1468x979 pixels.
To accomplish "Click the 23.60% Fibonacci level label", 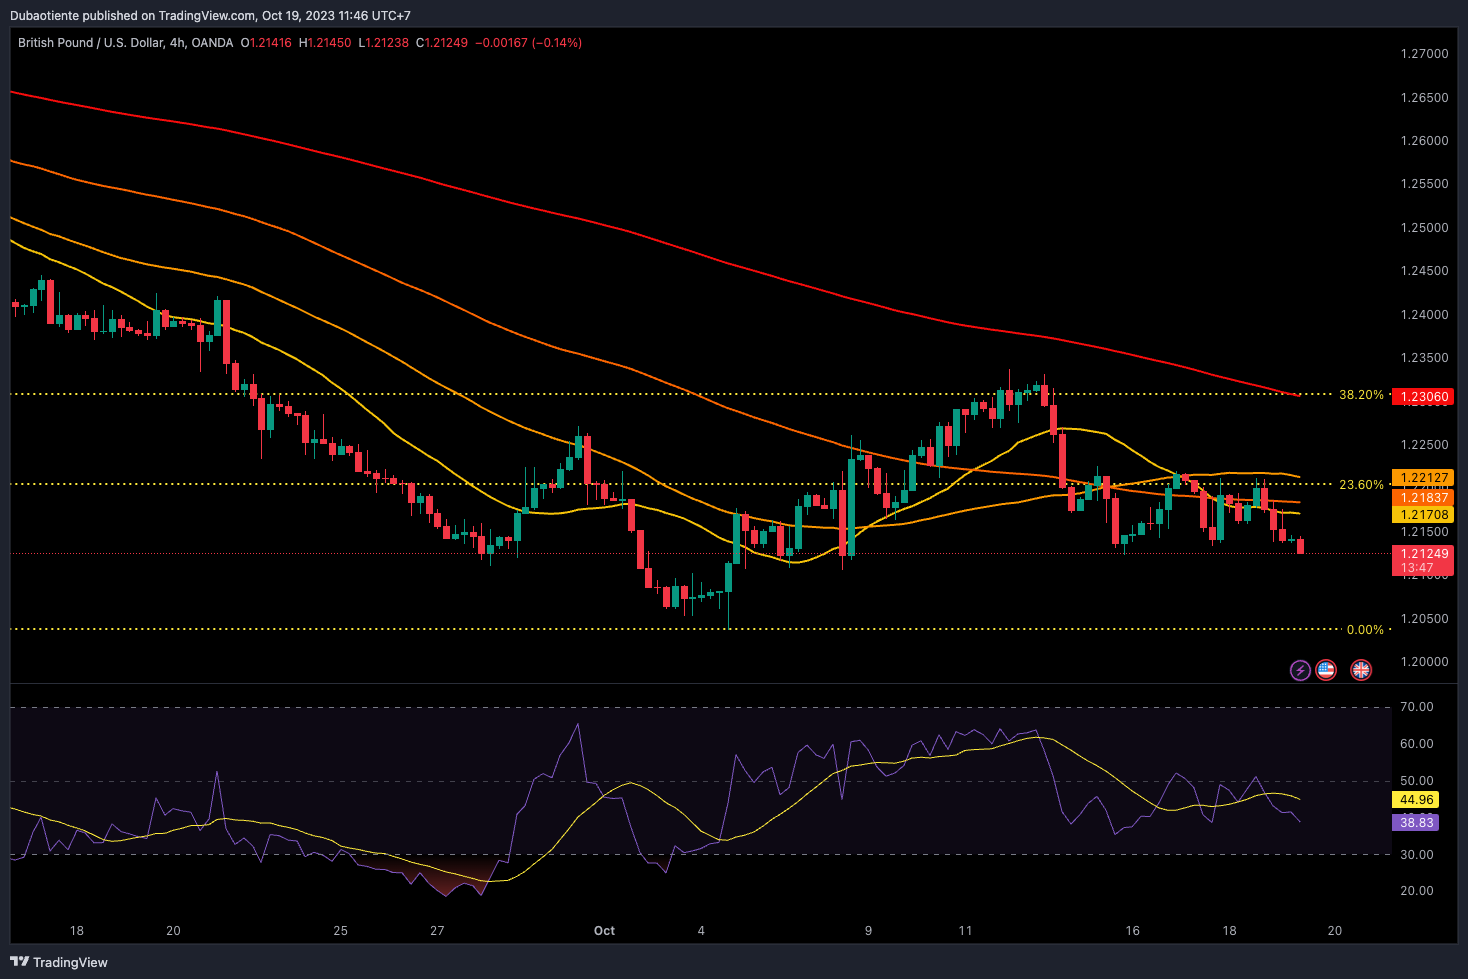I will tap(1361, 485).
